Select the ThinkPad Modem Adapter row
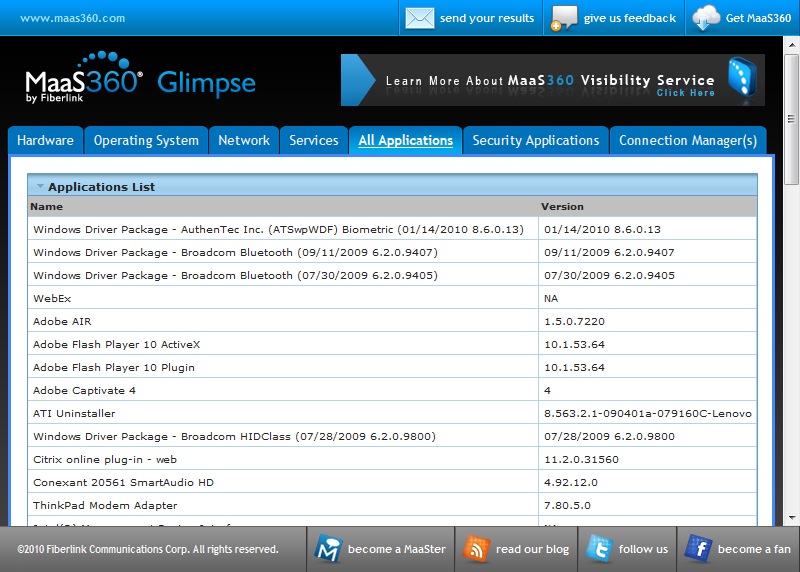 [392, 505]
